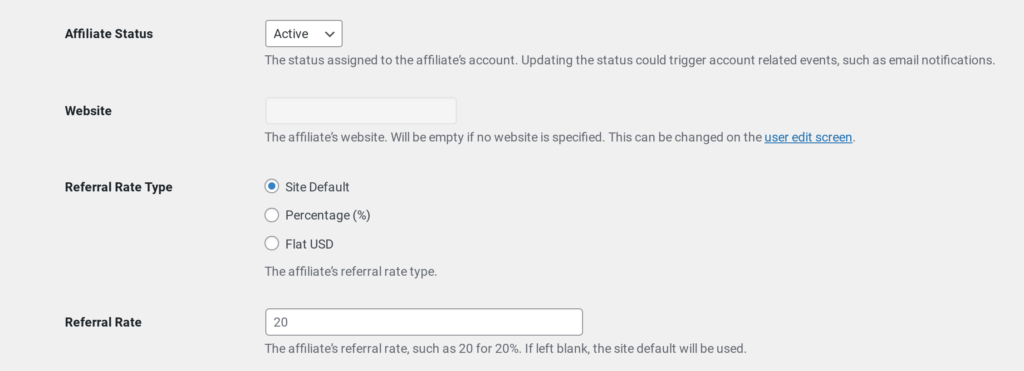Open the Affiliate Status dropdown
1024x371 pixels.
pyautogui.click(x=304, y=34)
